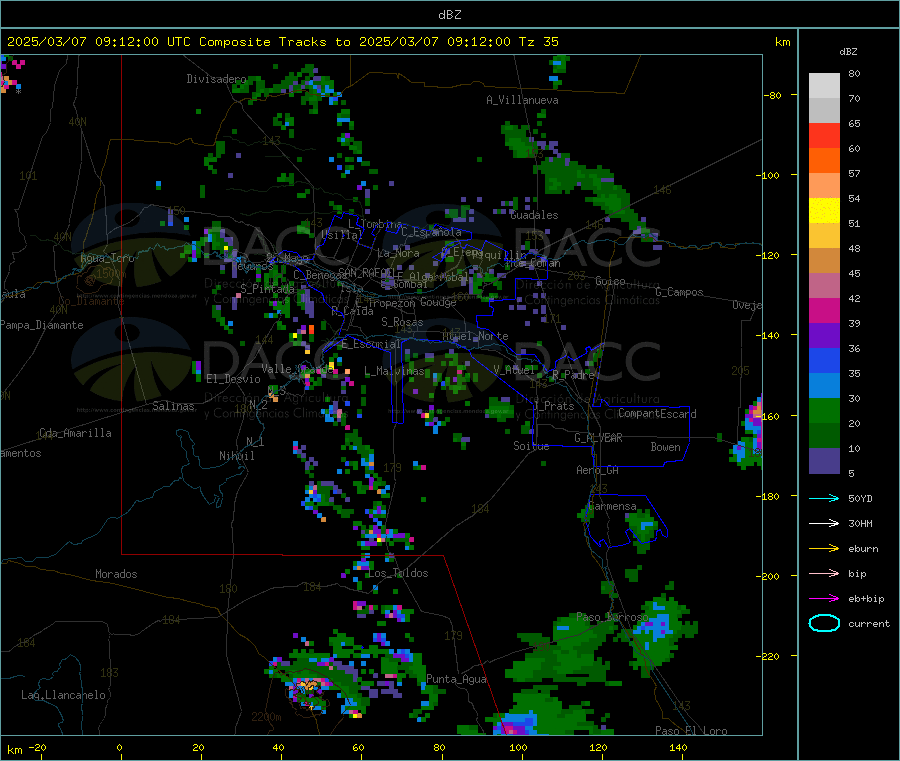Click the Carmensa map label

[x=612, y=507]
